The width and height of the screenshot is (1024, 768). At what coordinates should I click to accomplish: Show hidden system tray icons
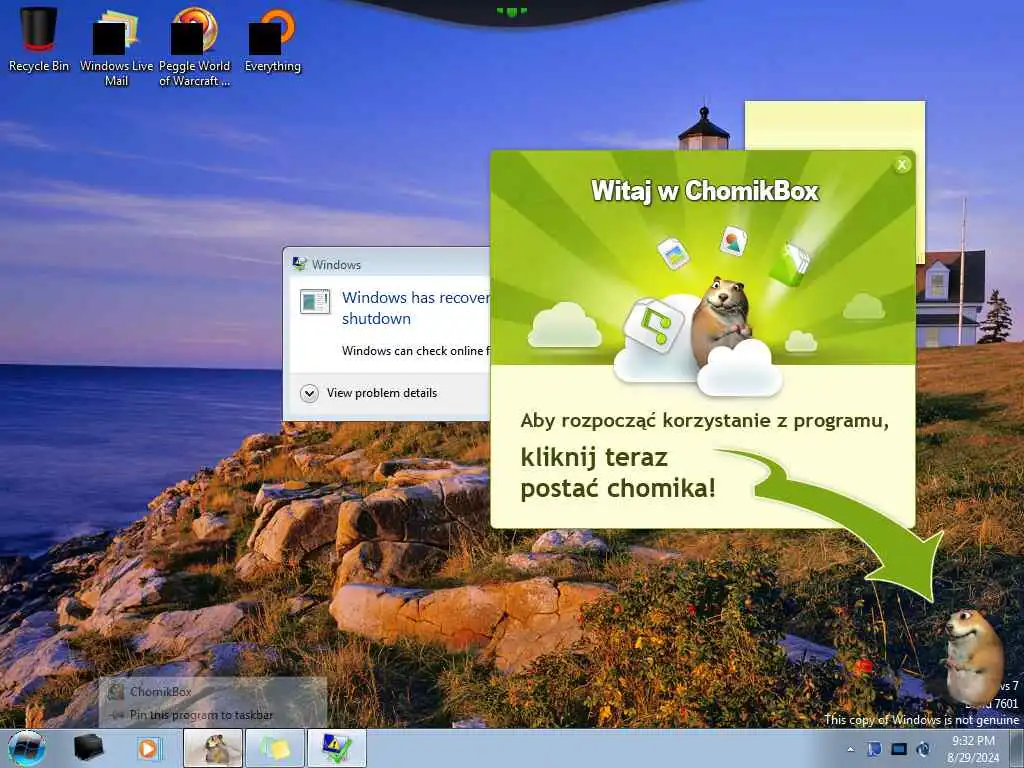(850, 749)
